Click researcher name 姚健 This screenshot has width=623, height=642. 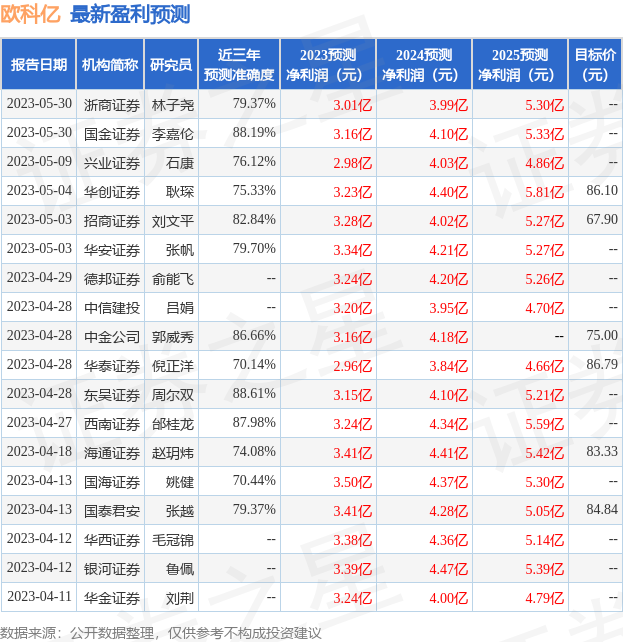click(180, 482)
